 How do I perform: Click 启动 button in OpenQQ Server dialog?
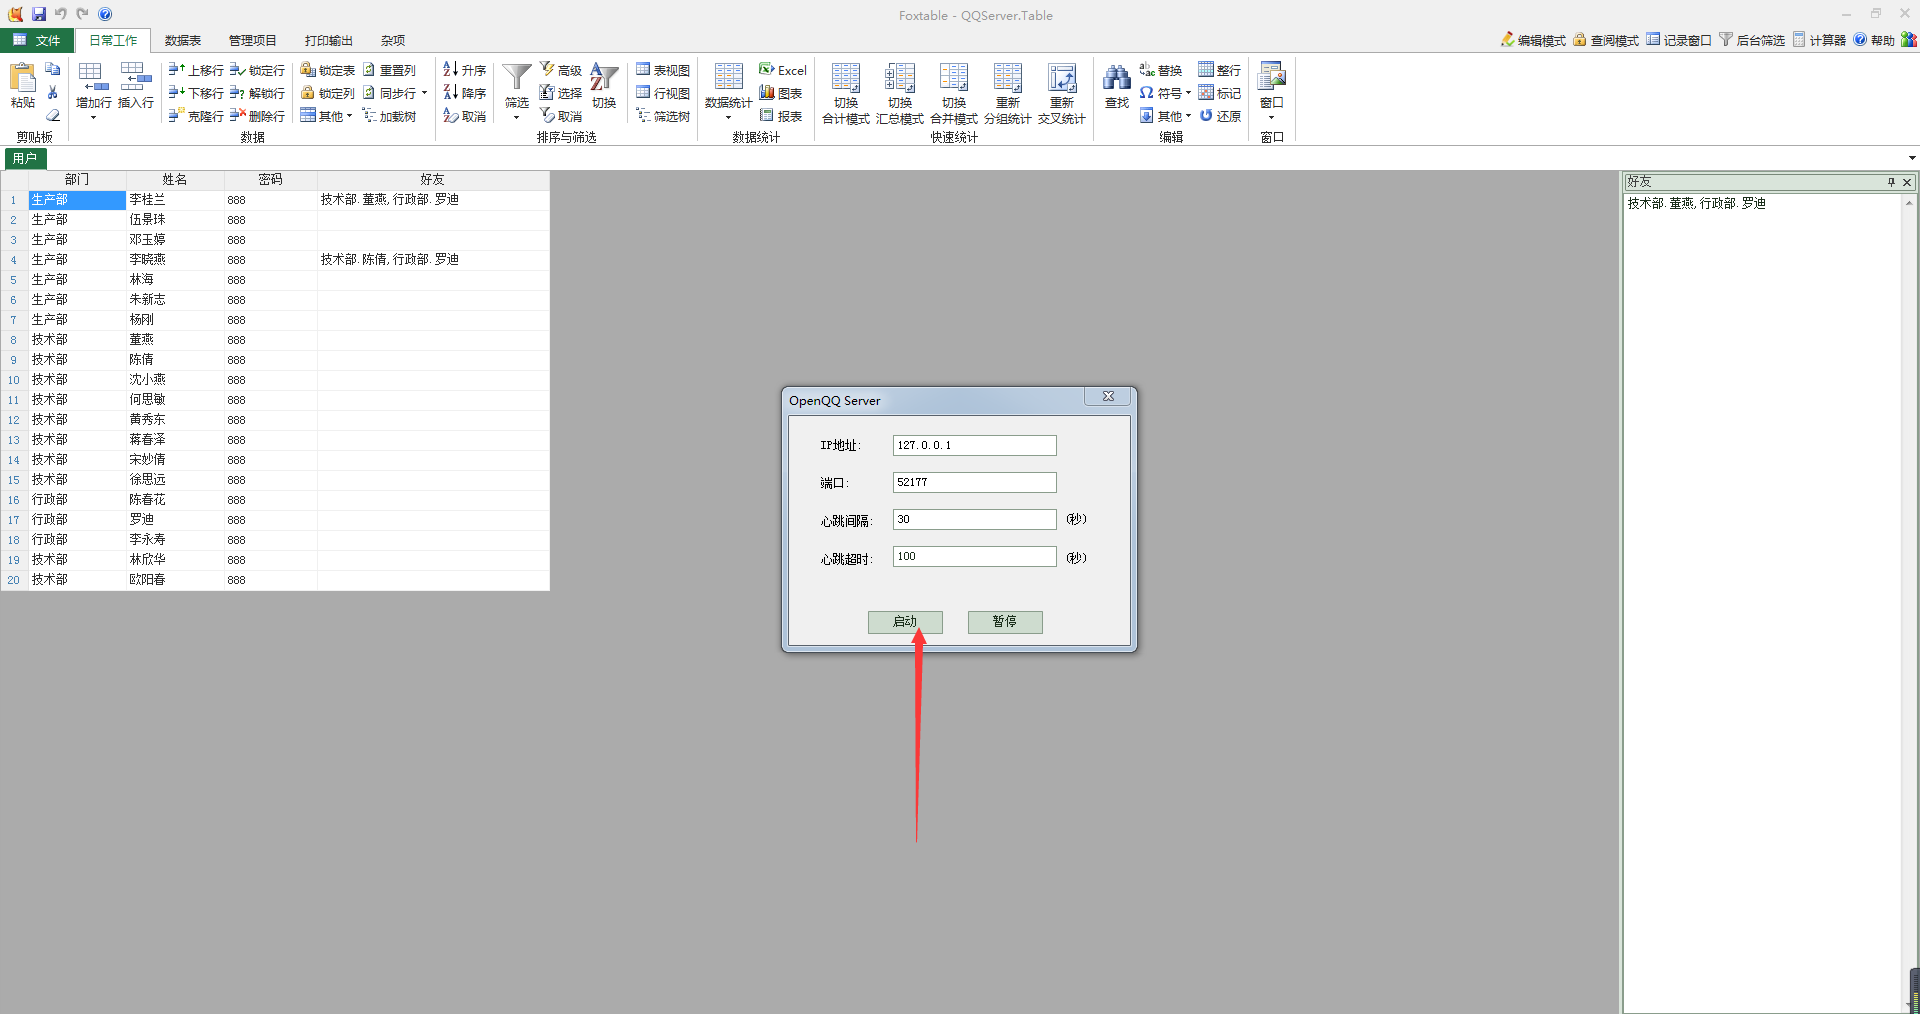coord(905,622)
